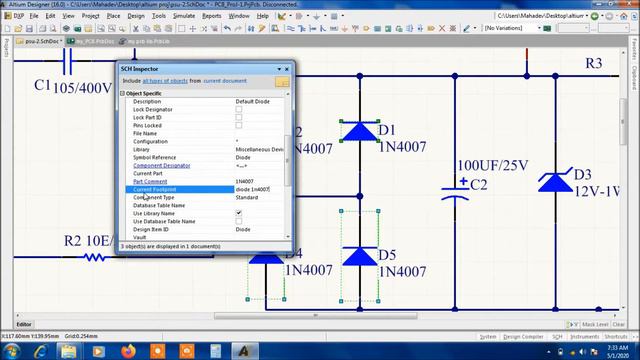
Task: Select the GND power port tool
Action: 344,29
